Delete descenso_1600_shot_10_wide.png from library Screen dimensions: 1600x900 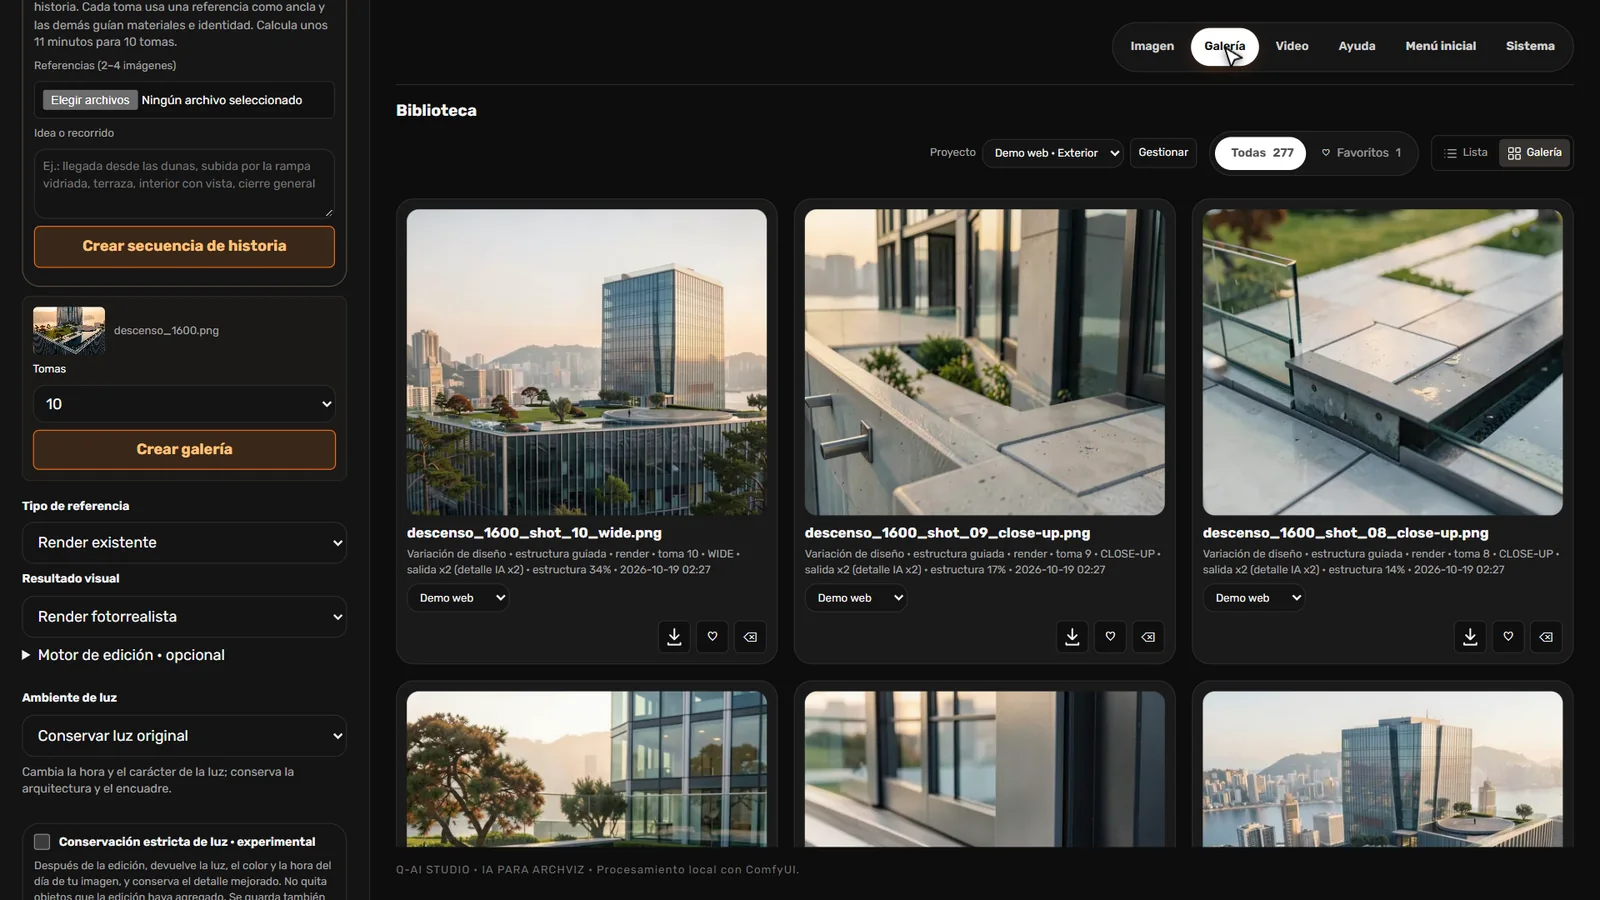(750, 636)
